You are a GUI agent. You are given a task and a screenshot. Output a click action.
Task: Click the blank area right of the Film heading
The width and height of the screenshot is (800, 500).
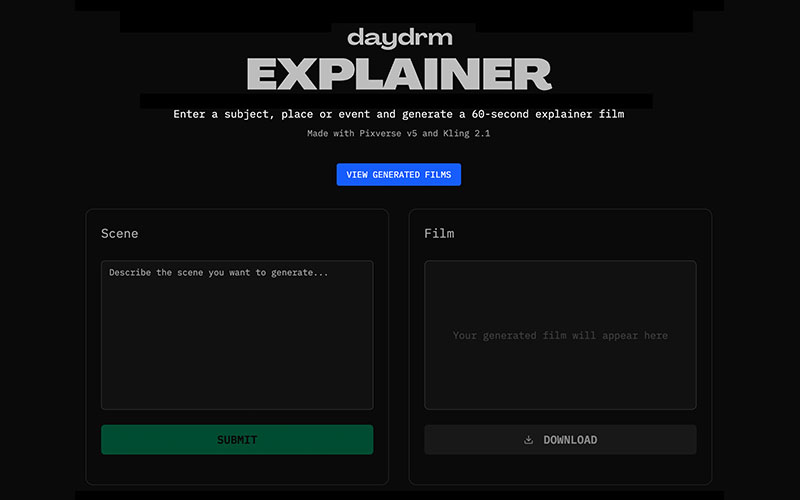pos(600,234)
